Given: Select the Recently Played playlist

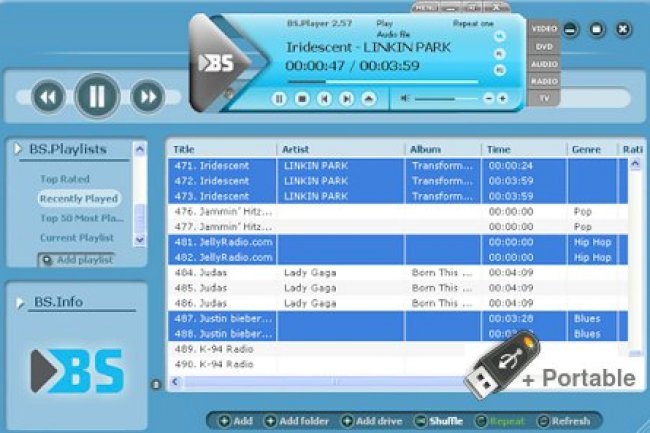Looking at the screenshot, I should pos(79,198).
